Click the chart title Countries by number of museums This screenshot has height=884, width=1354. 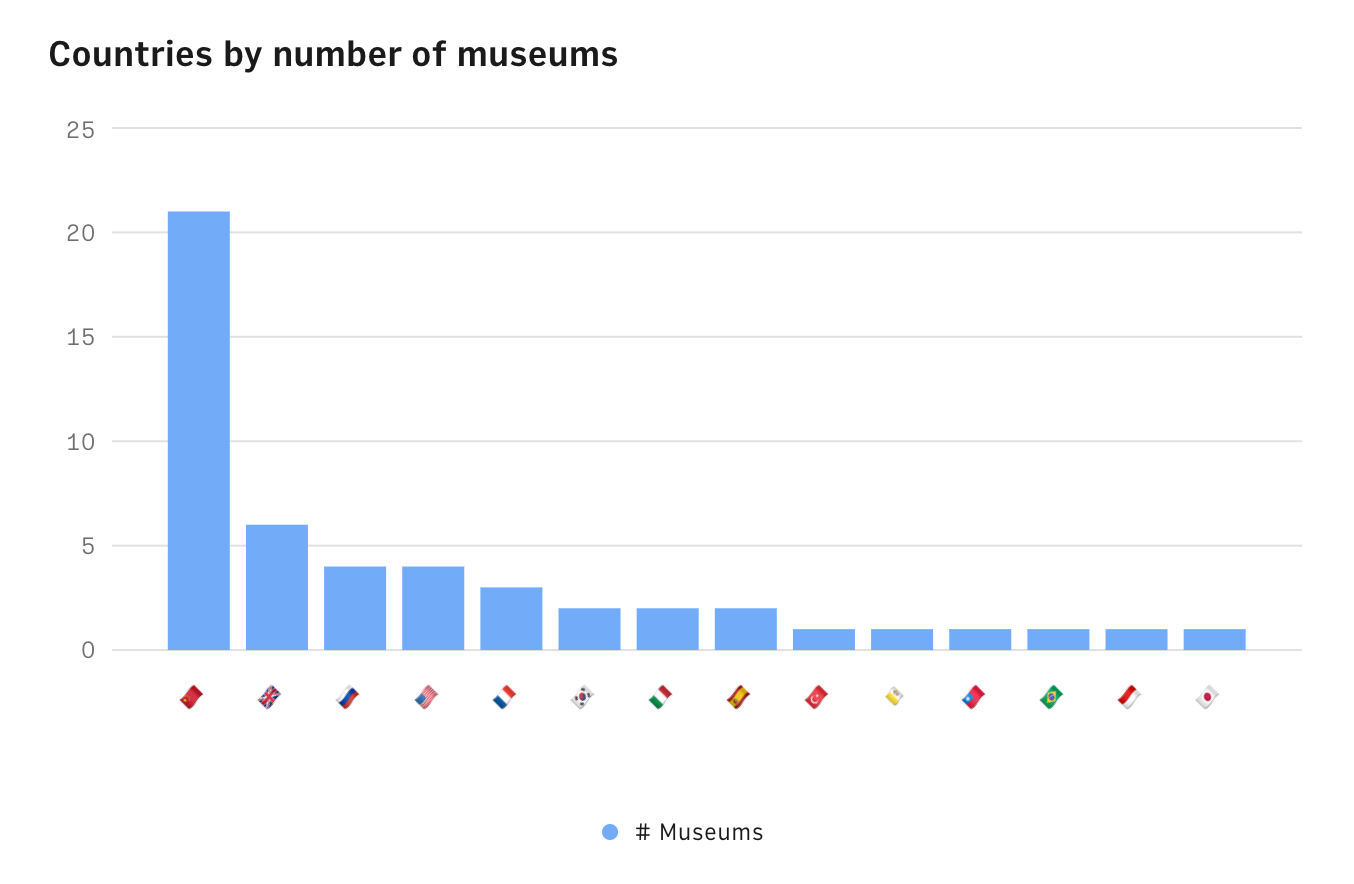point(333,54)
